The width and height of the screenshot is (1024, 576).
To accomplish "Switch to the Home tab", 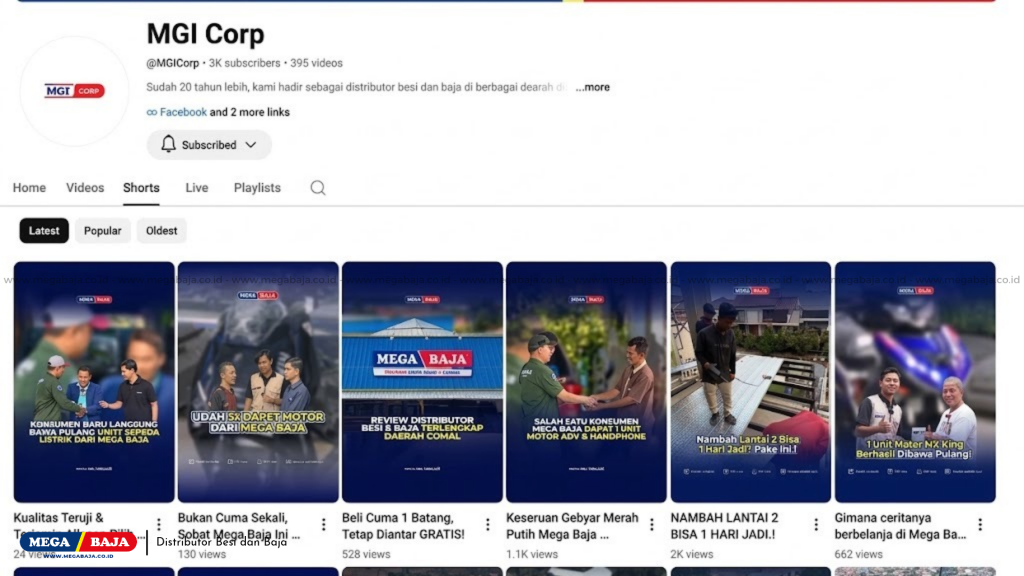I will [29, 188].
